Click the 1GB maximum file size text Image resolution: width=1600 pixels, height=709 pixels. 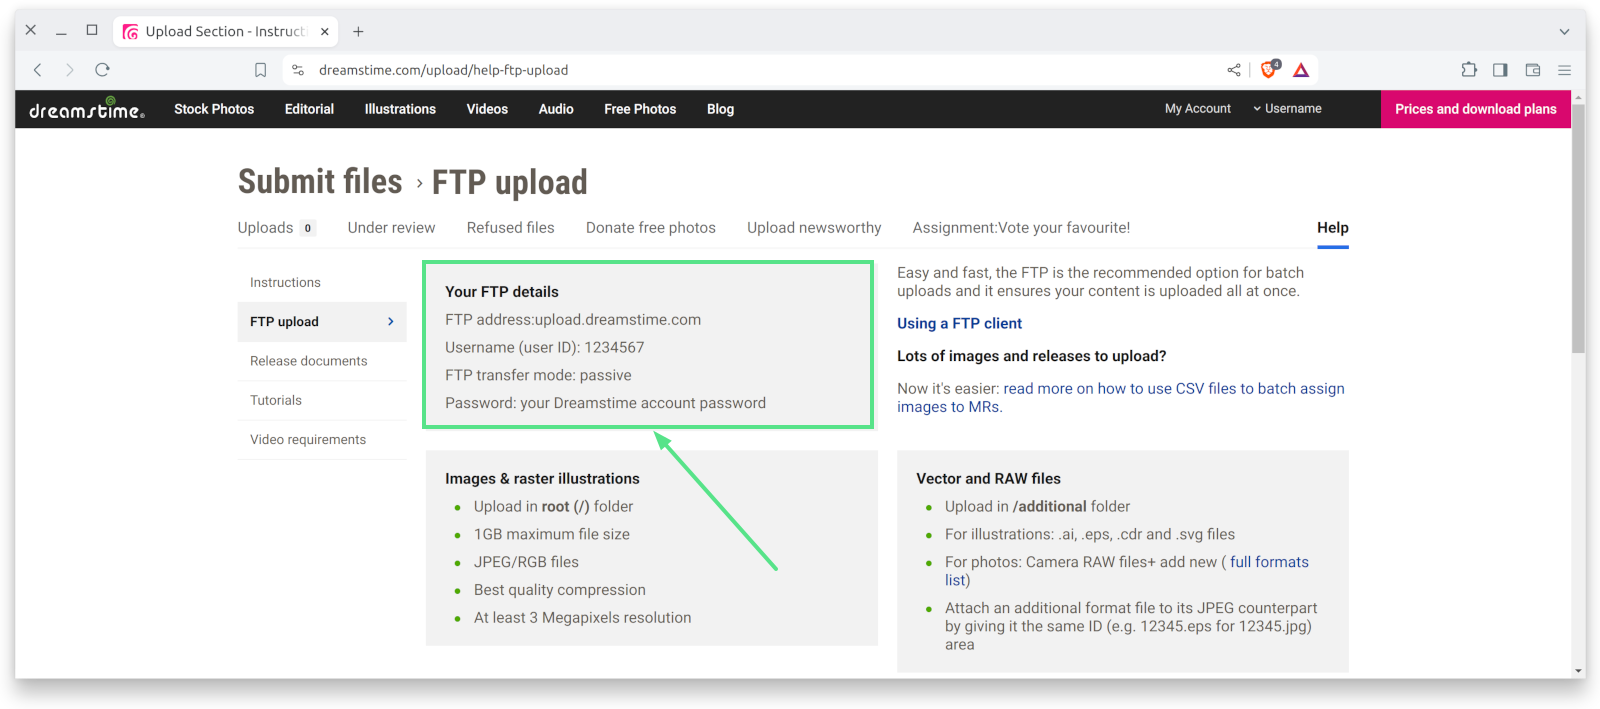[x=552, y=535]
